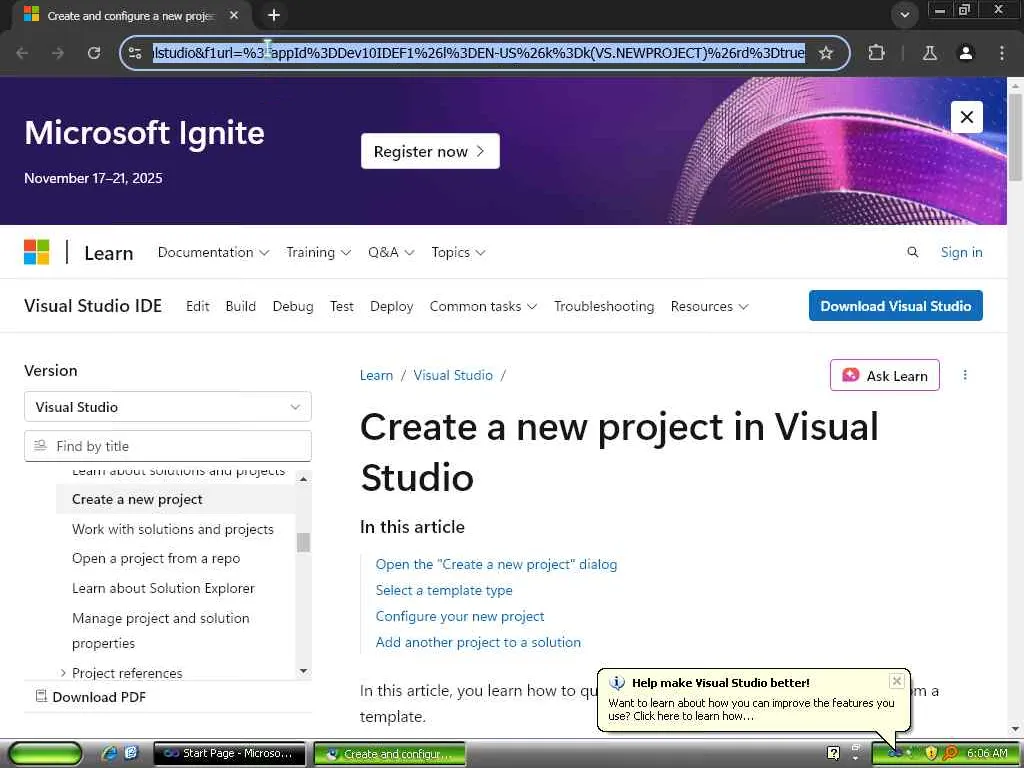Image resolution: width=1024 pixels, height=768 pixels.
Task: Click Download Visual Studio button
Action: pos(895,306)
